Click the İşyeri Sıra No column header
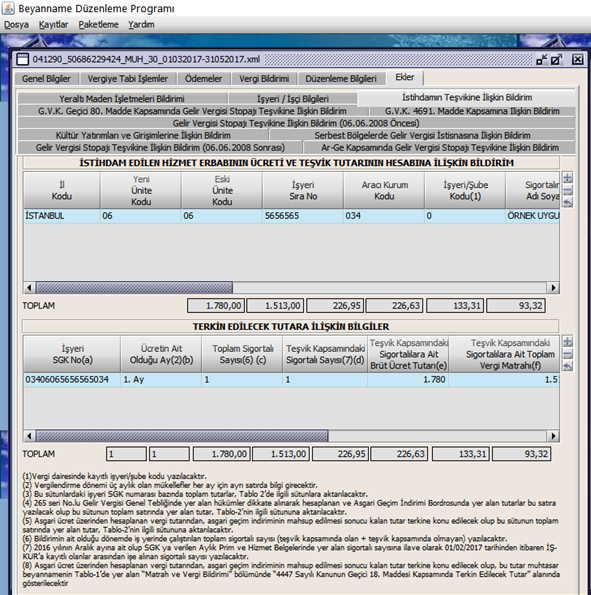 (303, 190)
